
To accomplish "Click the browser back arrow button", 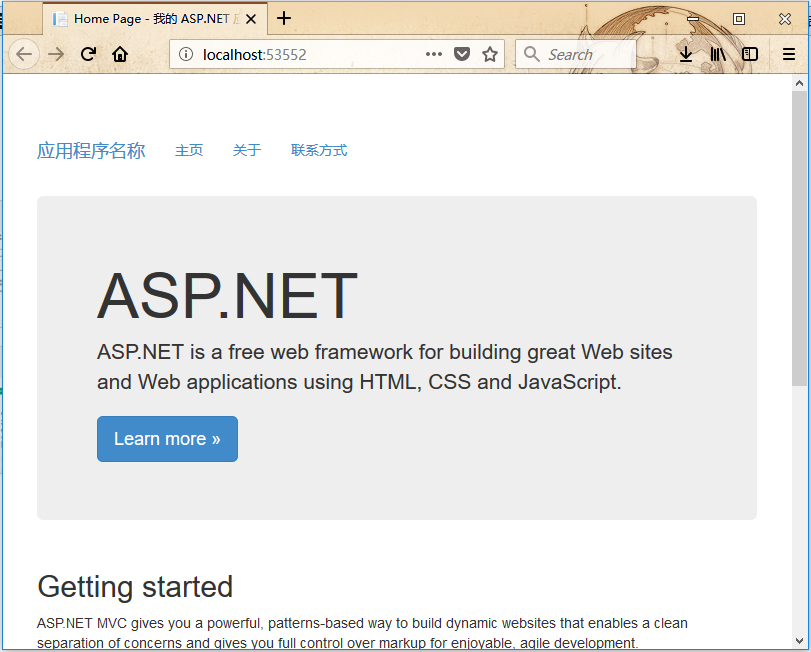I will point(24,54).
